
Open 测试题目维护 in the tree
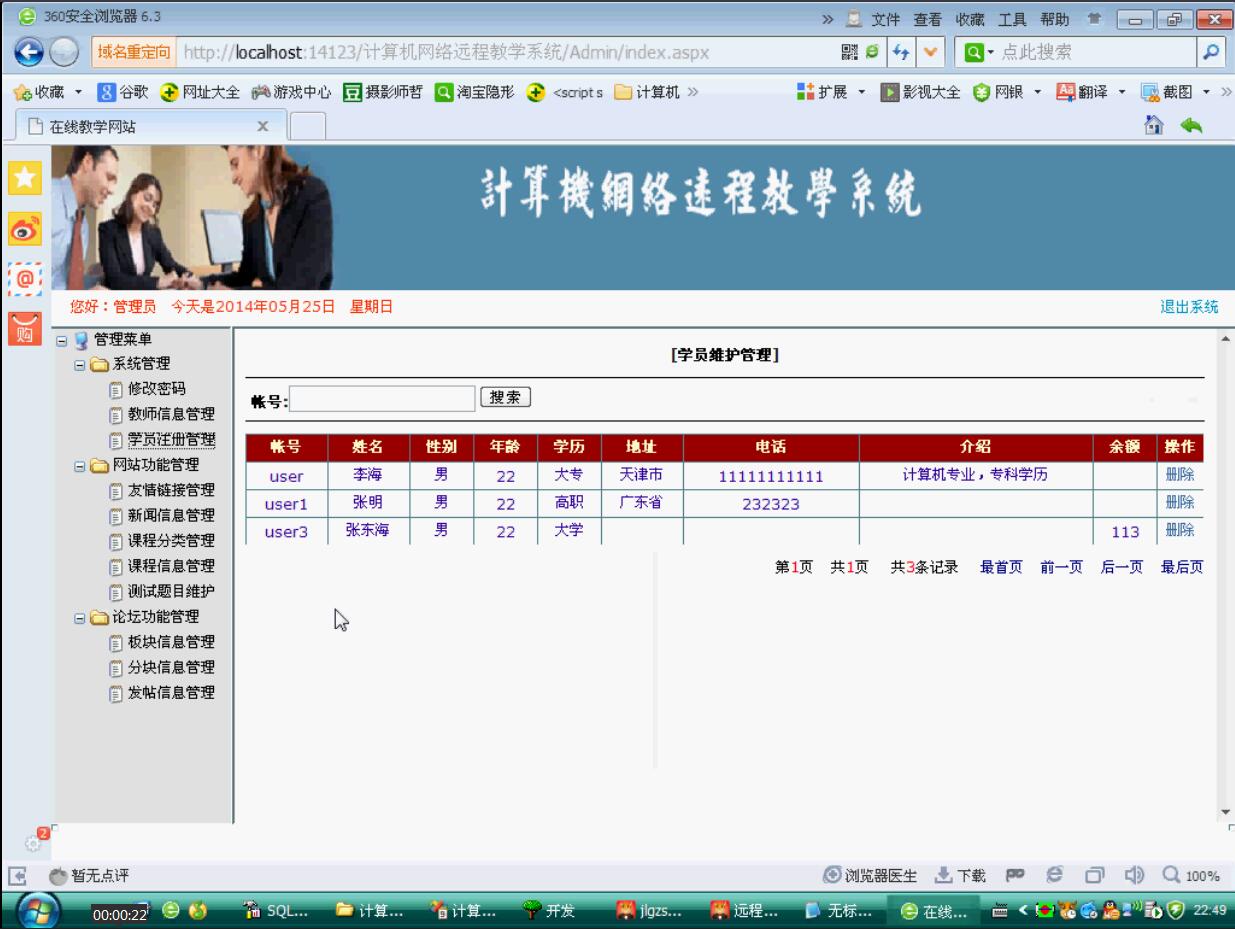[x=171, y=592]
